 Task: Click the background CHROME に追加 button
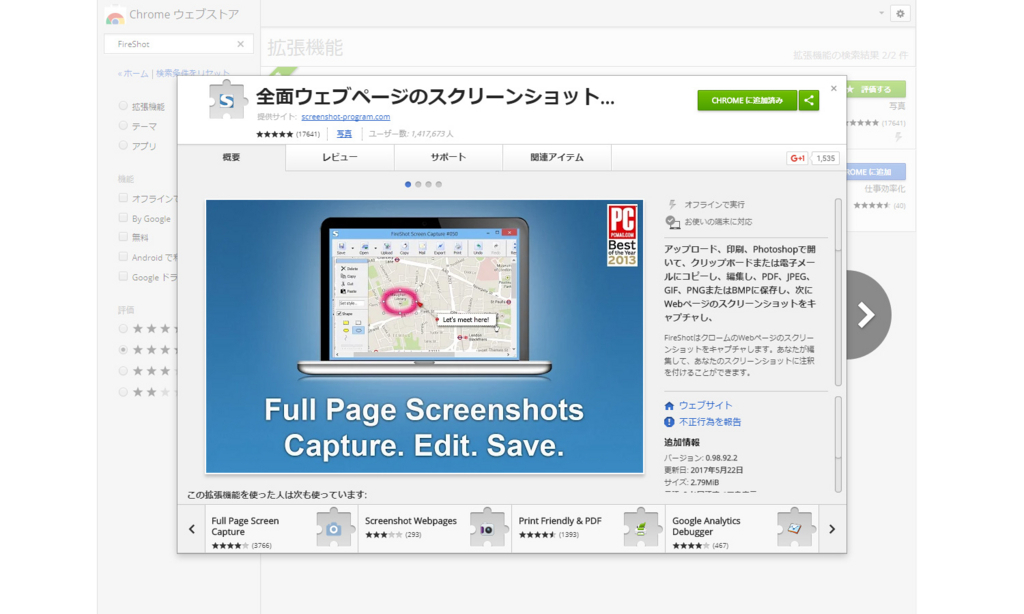[876, 172]
